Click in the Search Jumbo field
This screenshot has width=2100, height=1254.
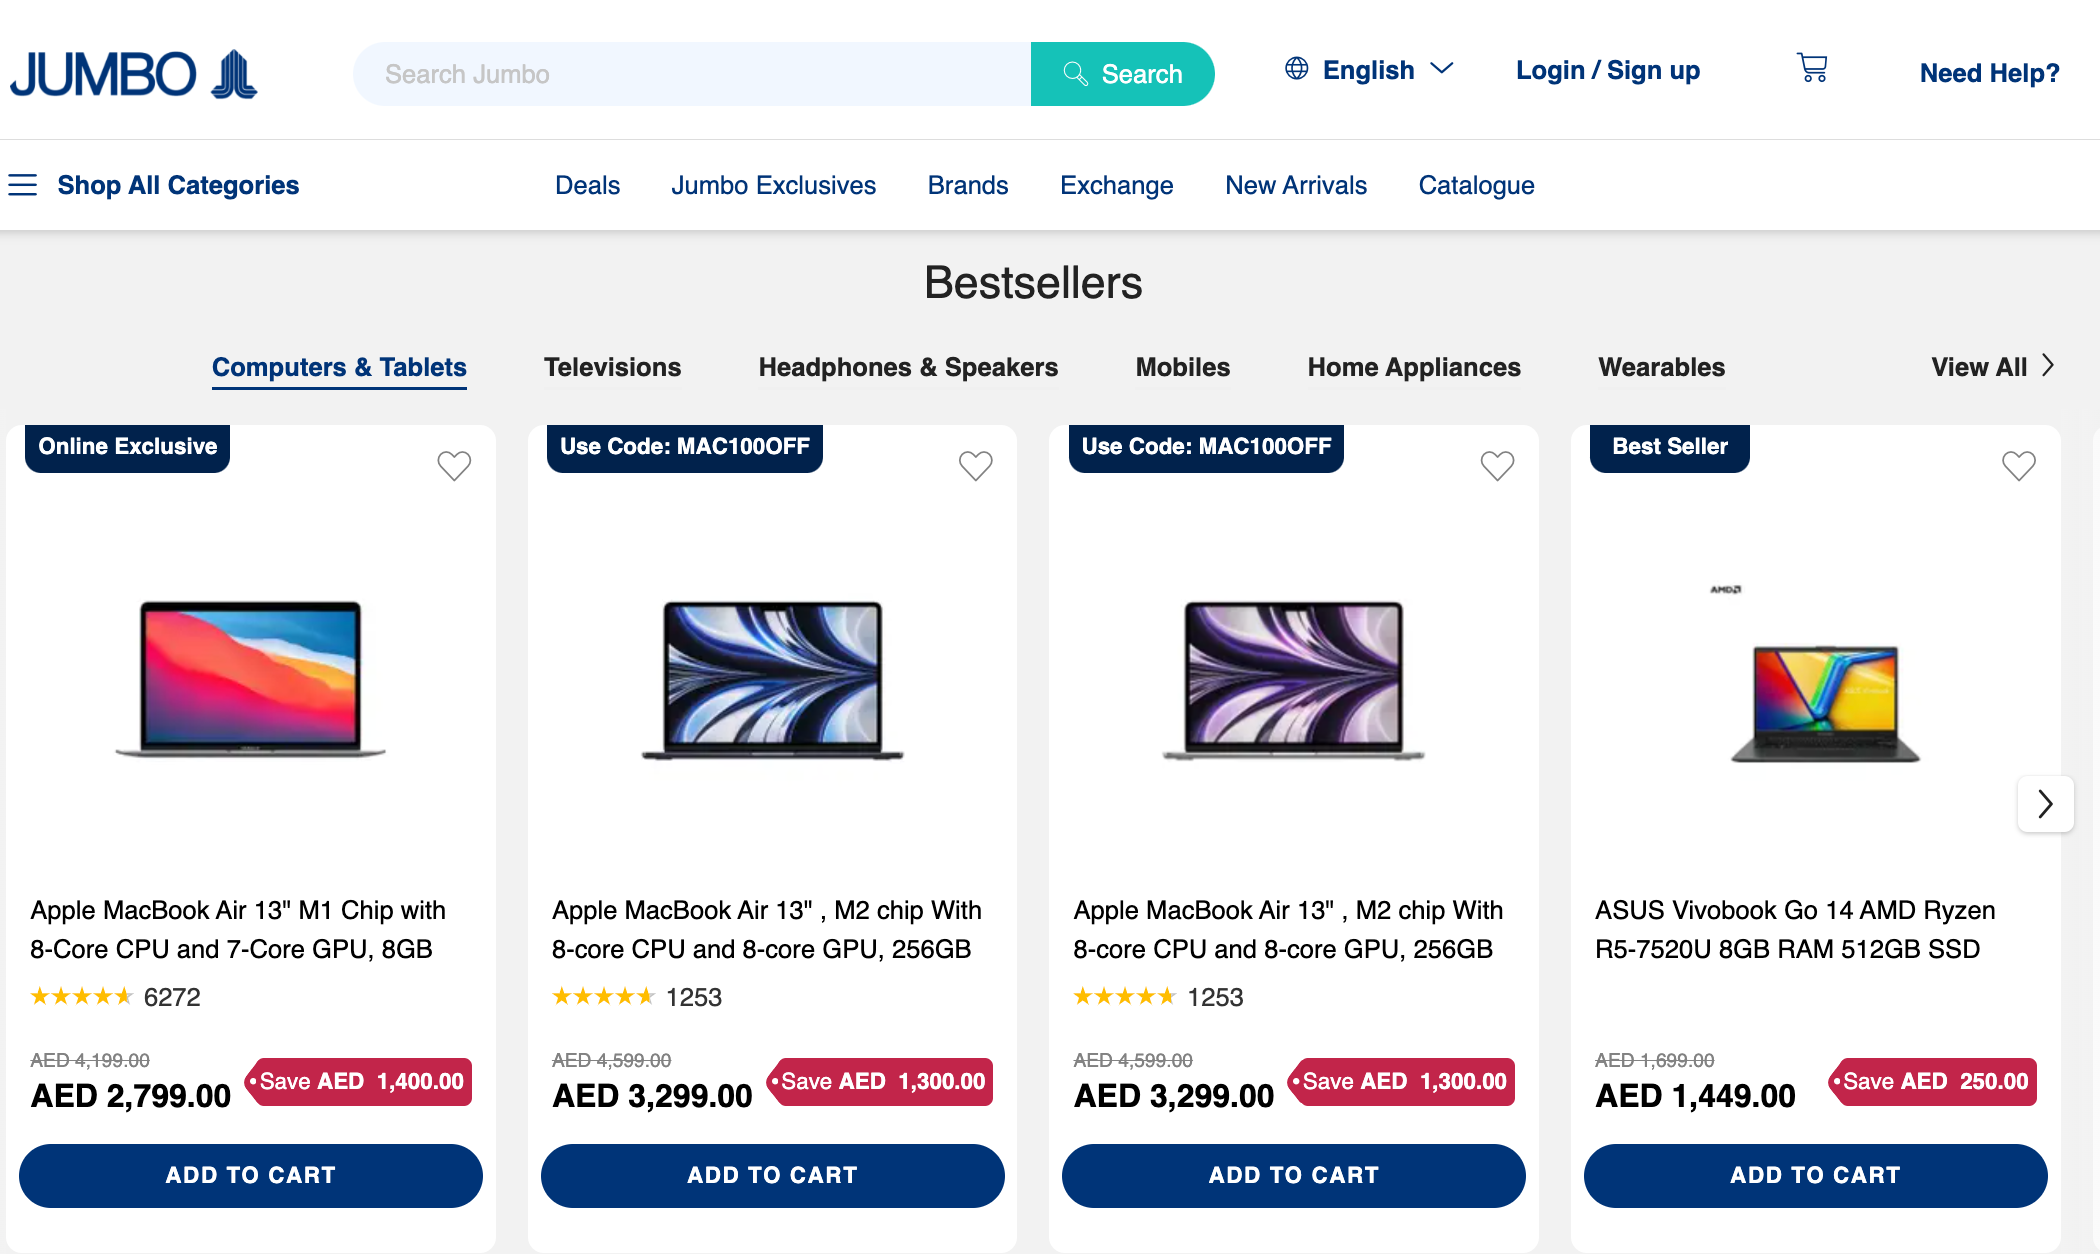(692, 74)
